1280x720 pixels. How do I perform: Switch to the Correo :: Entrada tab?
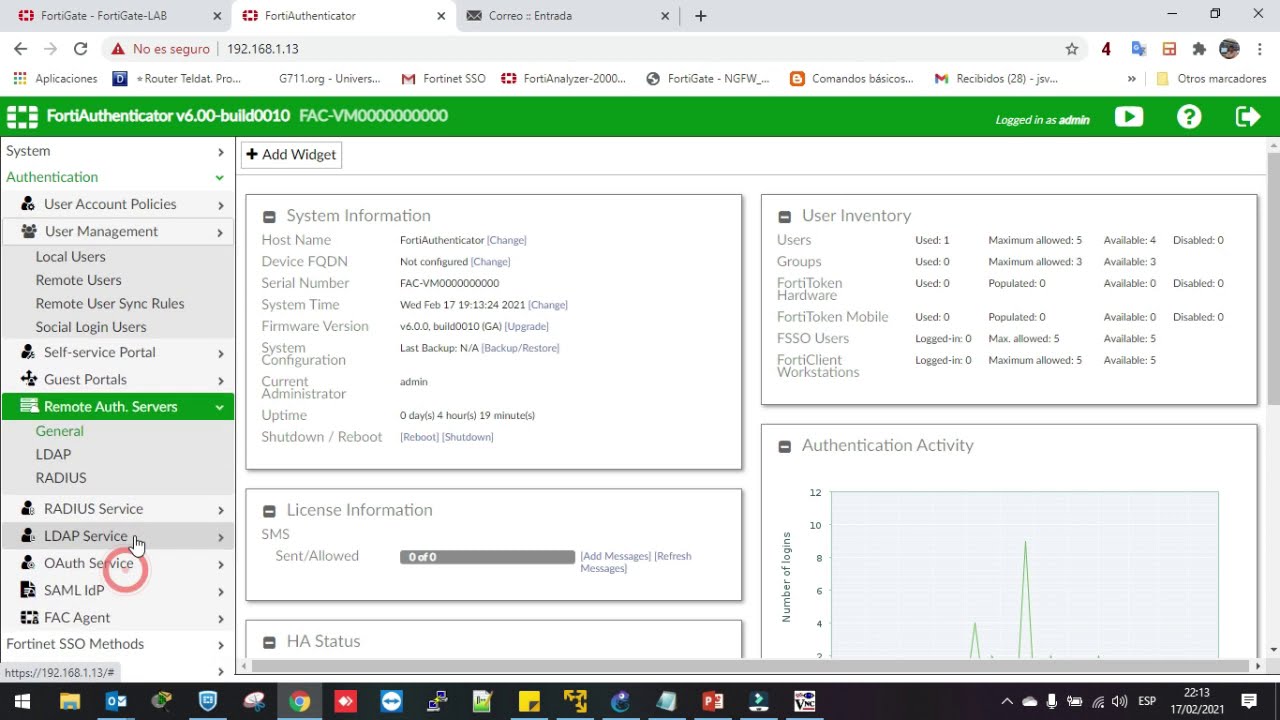pos(568,16)
